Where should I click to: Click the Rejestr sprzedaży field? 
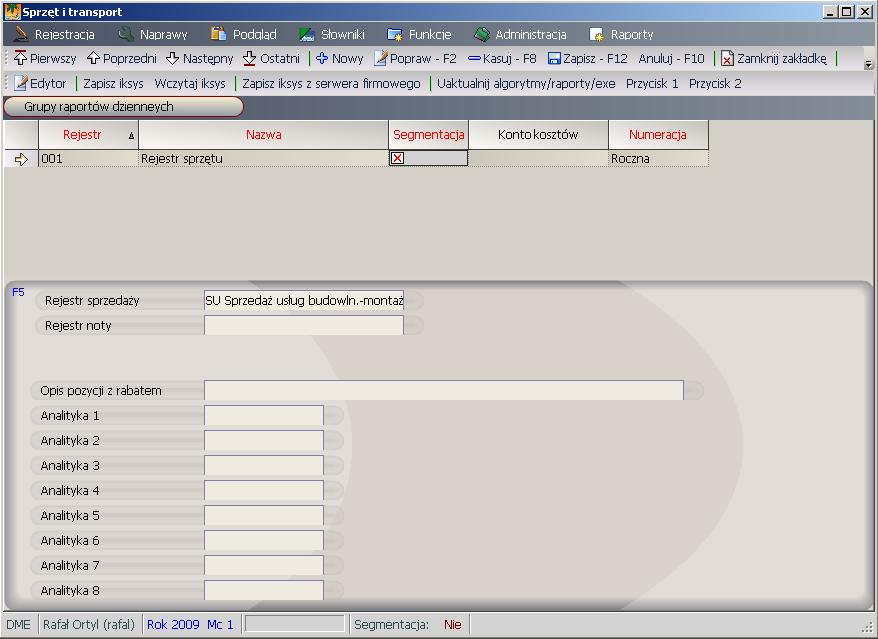point(304,301)
